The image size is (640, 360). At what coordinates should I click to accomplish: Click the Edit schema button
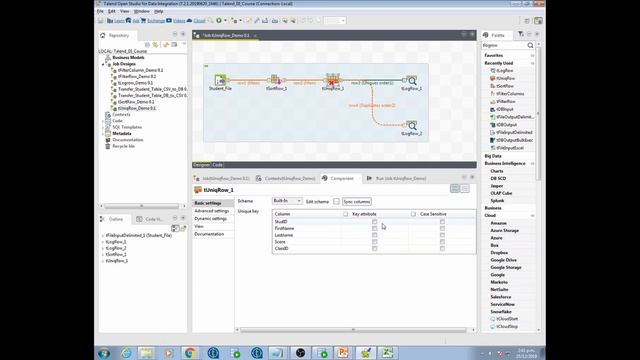click(336, 202)
